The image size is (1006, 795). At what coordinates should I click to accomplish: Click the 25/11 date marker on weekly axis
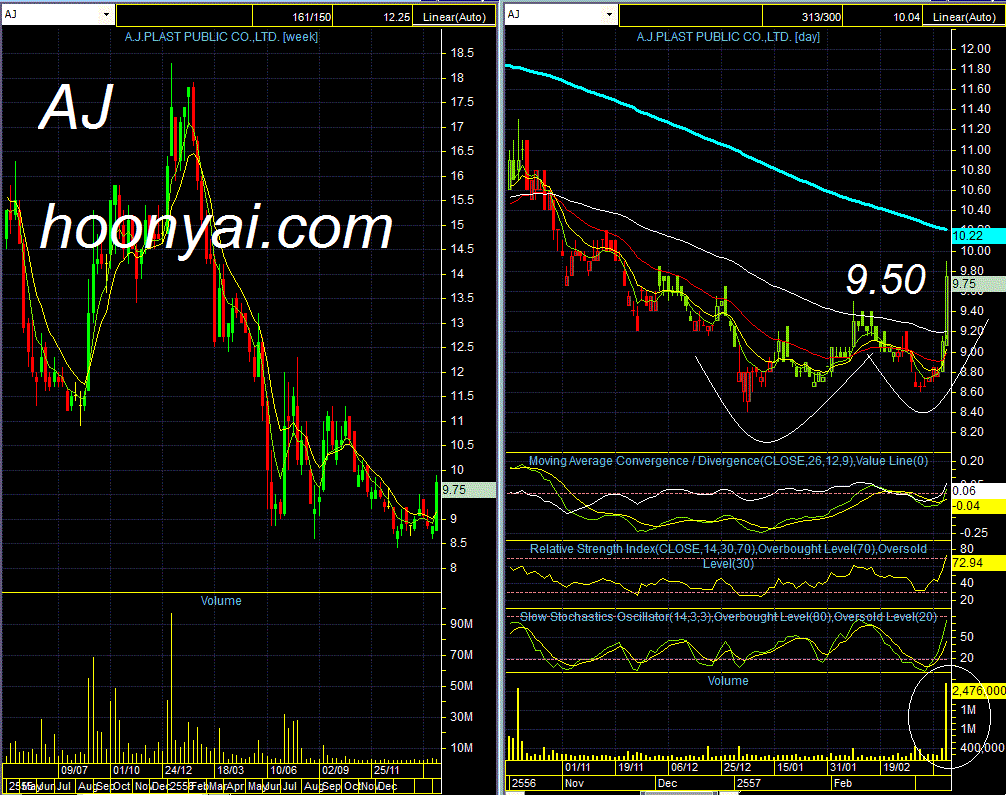tap(386, 770)
